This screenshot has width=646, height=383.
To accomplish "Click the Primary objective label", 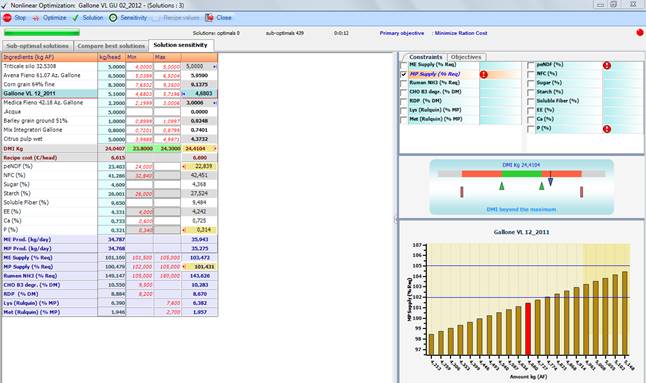I will 402,33.
